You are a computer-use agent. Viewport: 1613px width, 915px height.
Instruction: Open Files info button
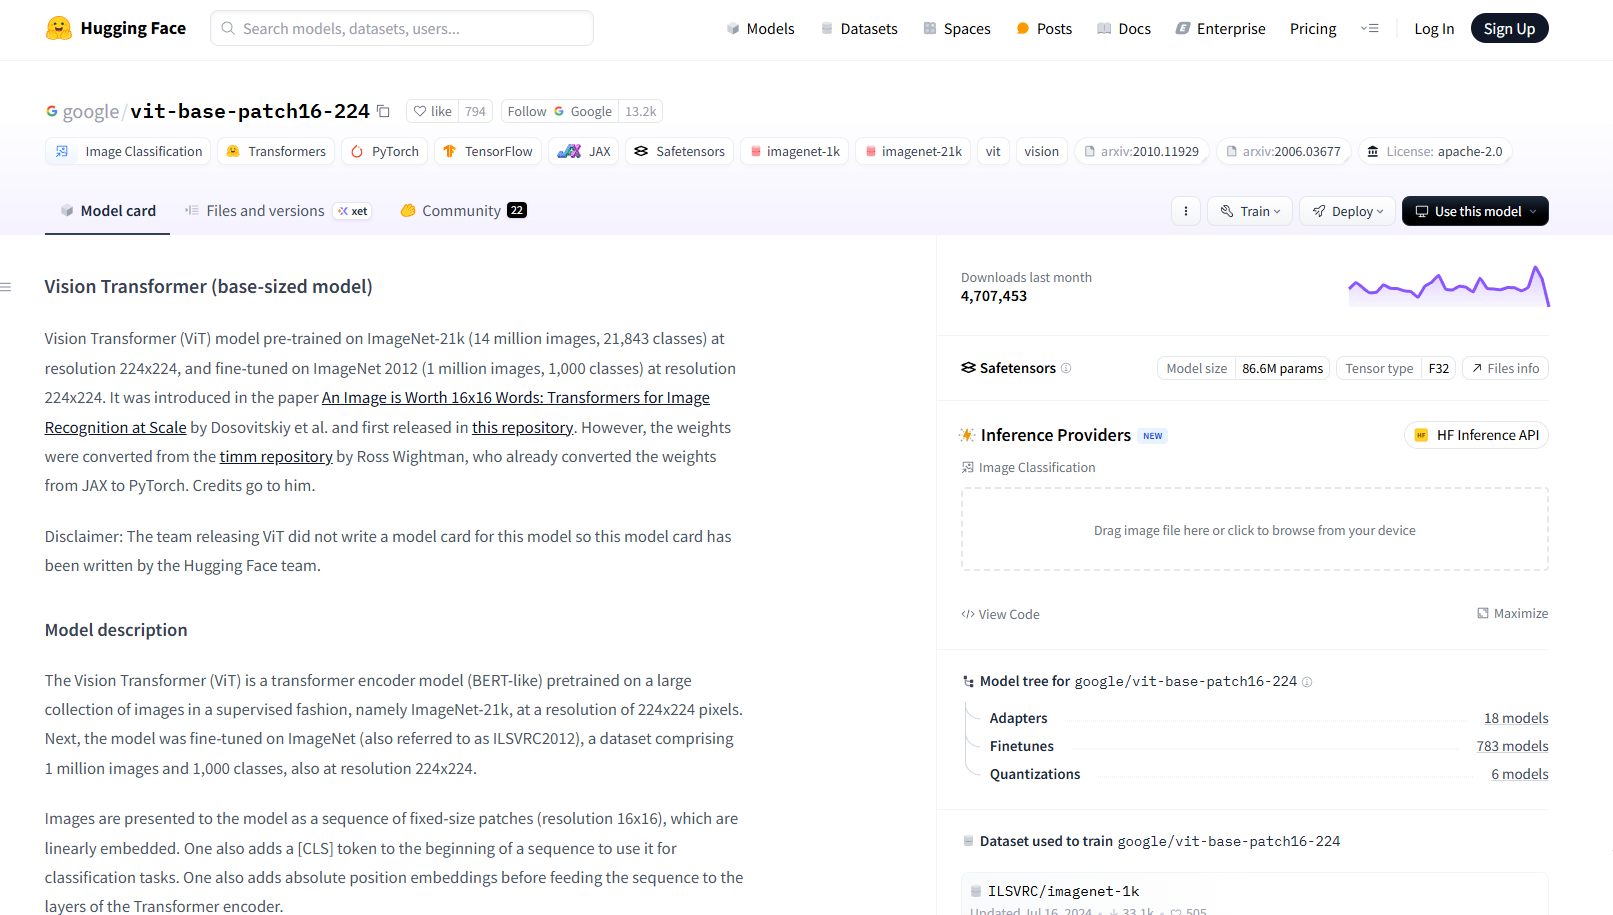point(1505,368)
